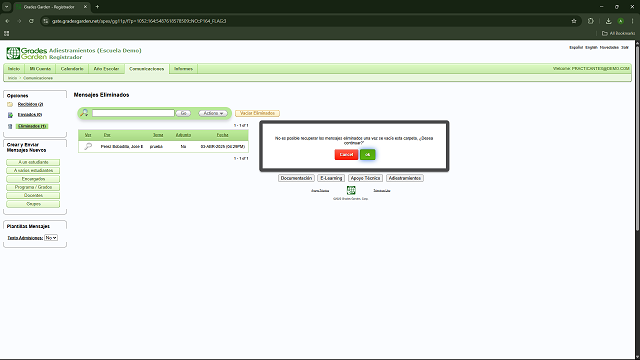640x360 pixels.
Task: Open the Eliminados link
Action: (x=32, y=126)
